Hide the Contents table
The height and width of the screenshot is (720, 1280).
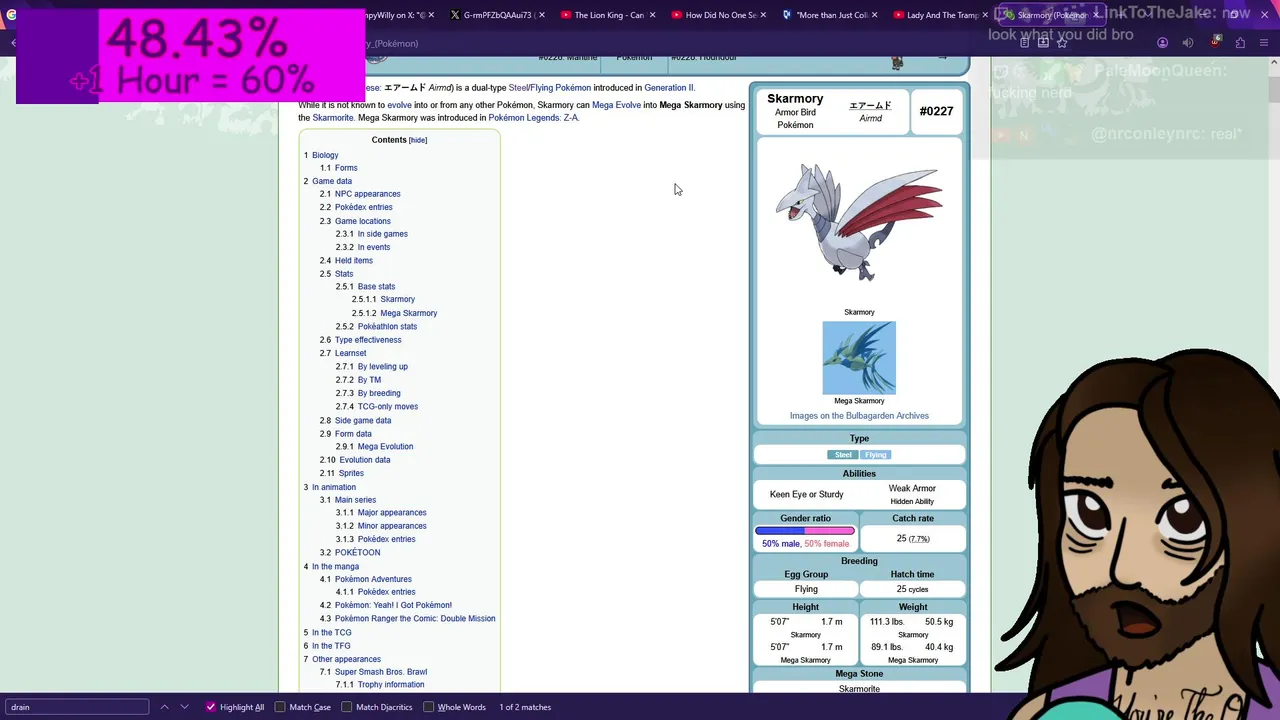point(418,140)
